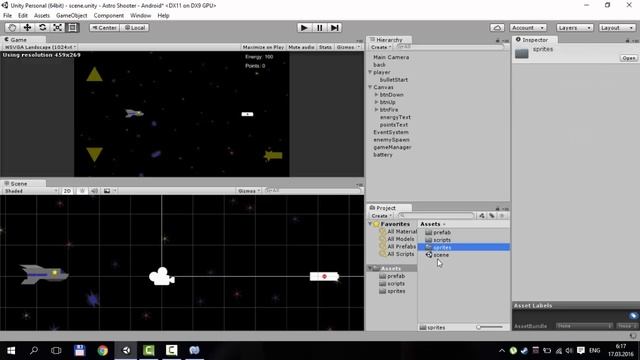640x360 pixels.
Task: Toggle Stats overlay in Game view
Action: [325, 47]
